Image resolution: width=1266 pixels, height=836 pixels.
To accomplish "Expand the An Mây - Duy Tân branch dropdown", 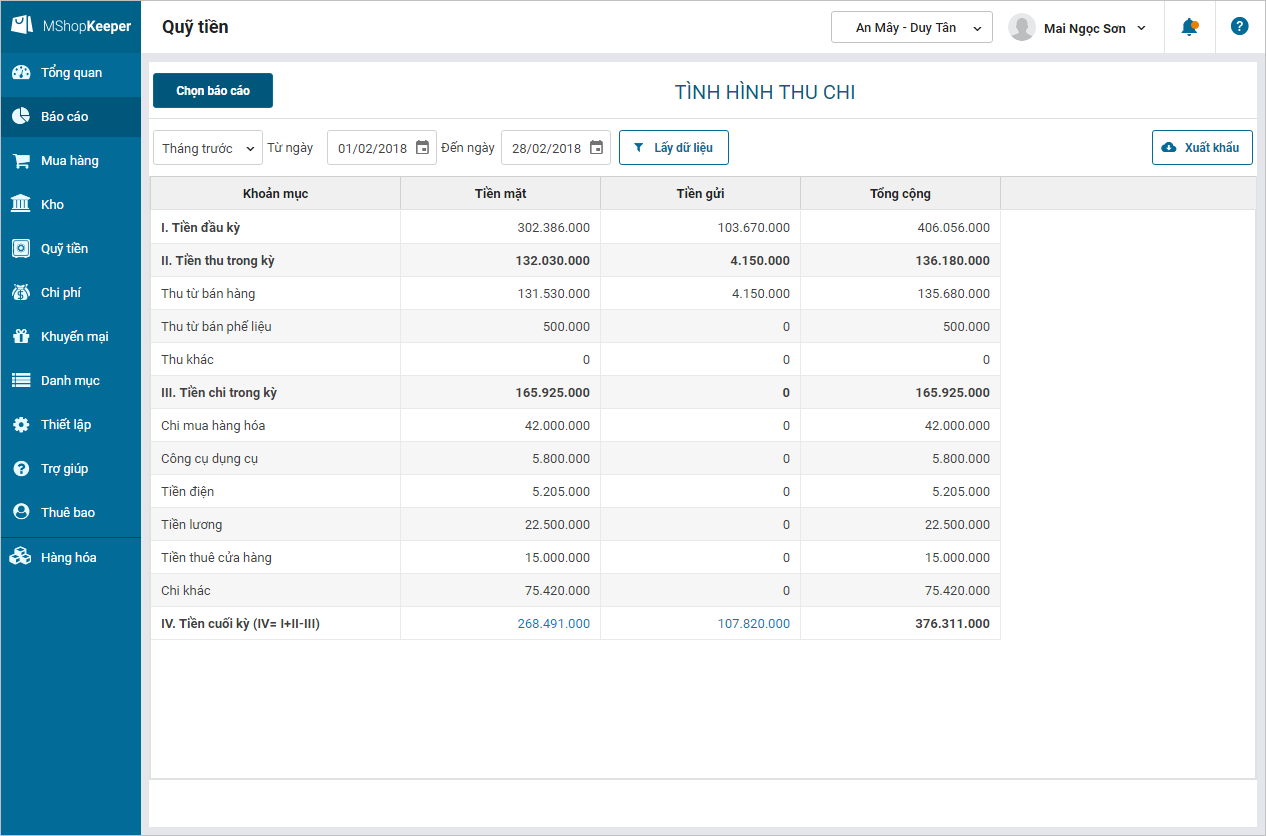I will (x=912, y=28).
